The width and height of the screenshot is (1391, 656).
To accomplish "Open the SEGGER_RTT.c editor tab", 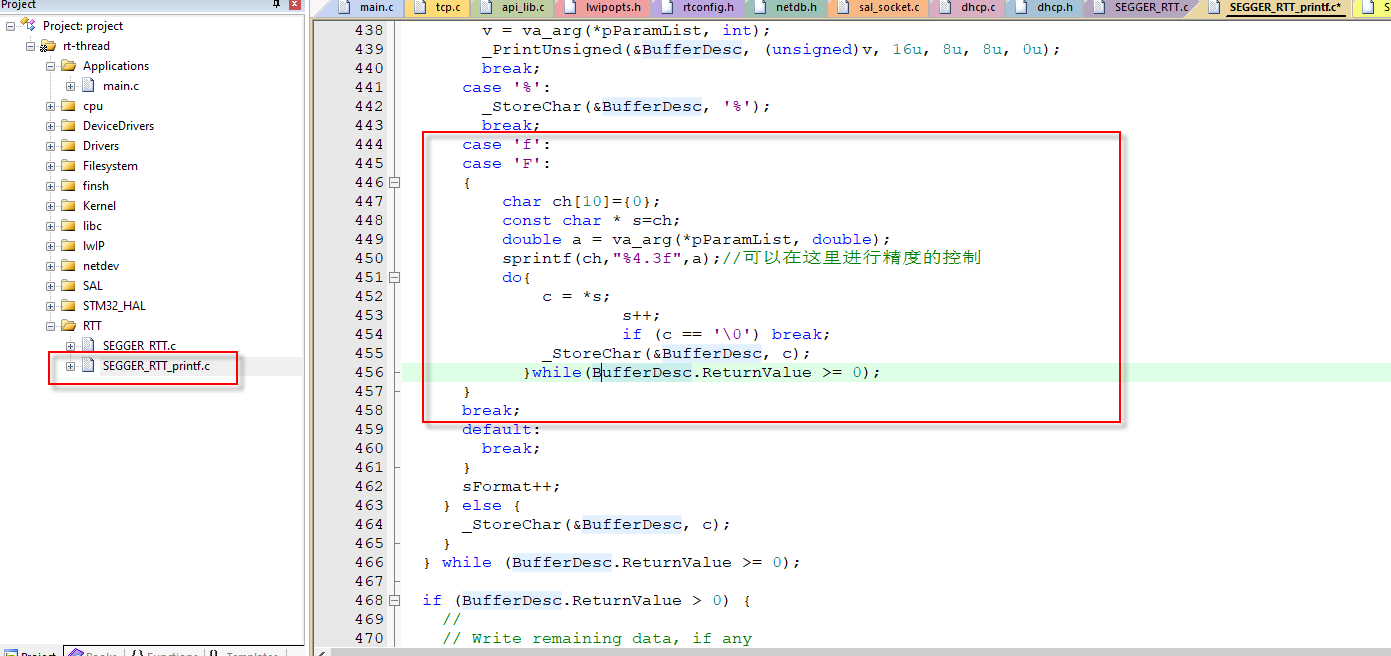I will pyautogui.click(x=1140, y=8).
